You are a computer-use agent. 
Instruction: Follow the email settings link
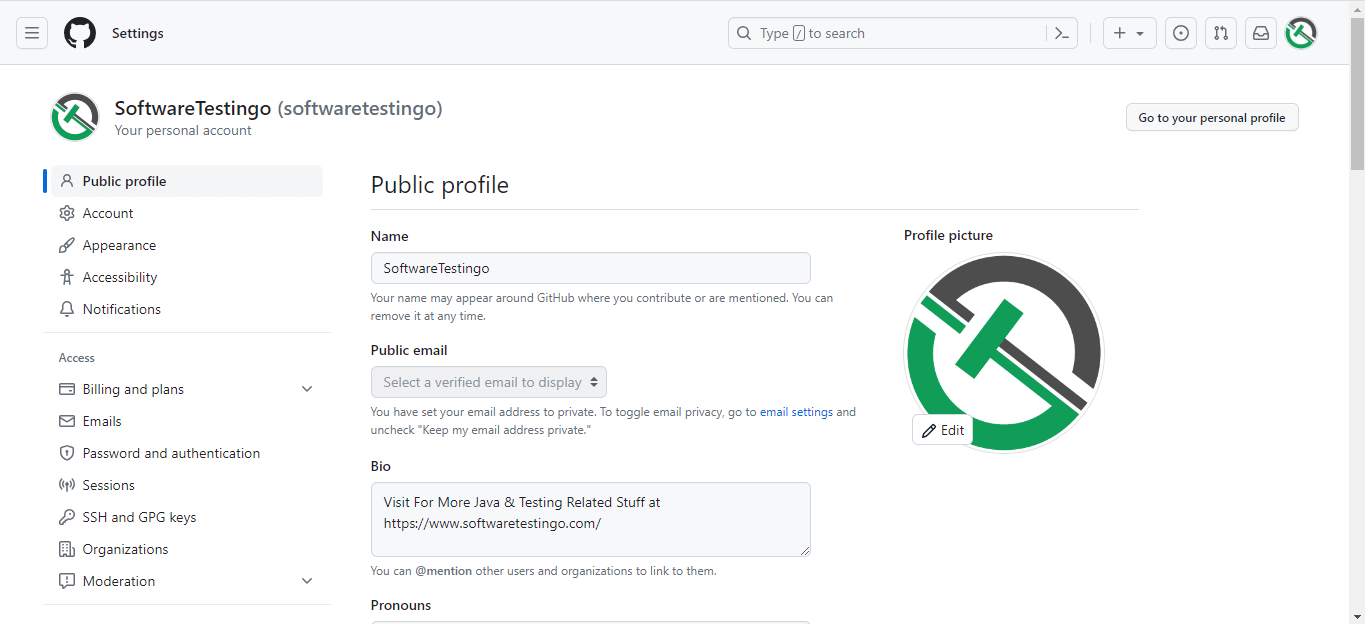coord(796,412)
